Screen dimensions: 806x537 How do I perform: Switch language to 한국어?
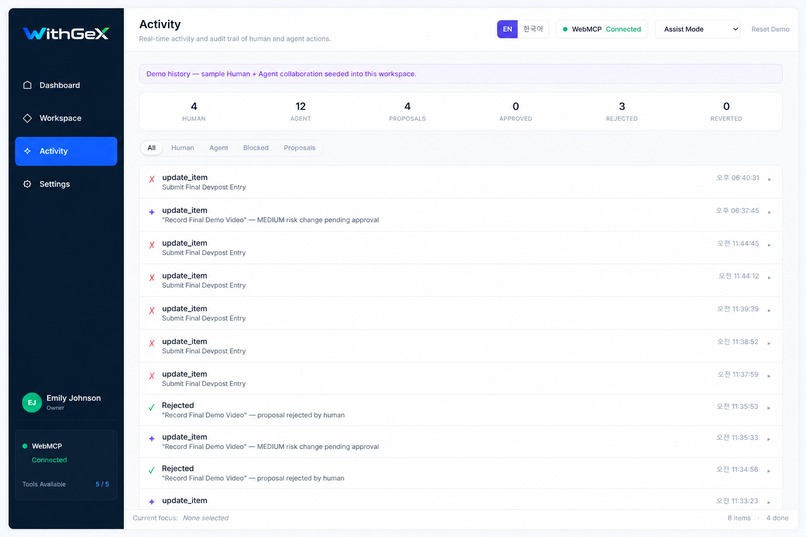tap(533, 29)
